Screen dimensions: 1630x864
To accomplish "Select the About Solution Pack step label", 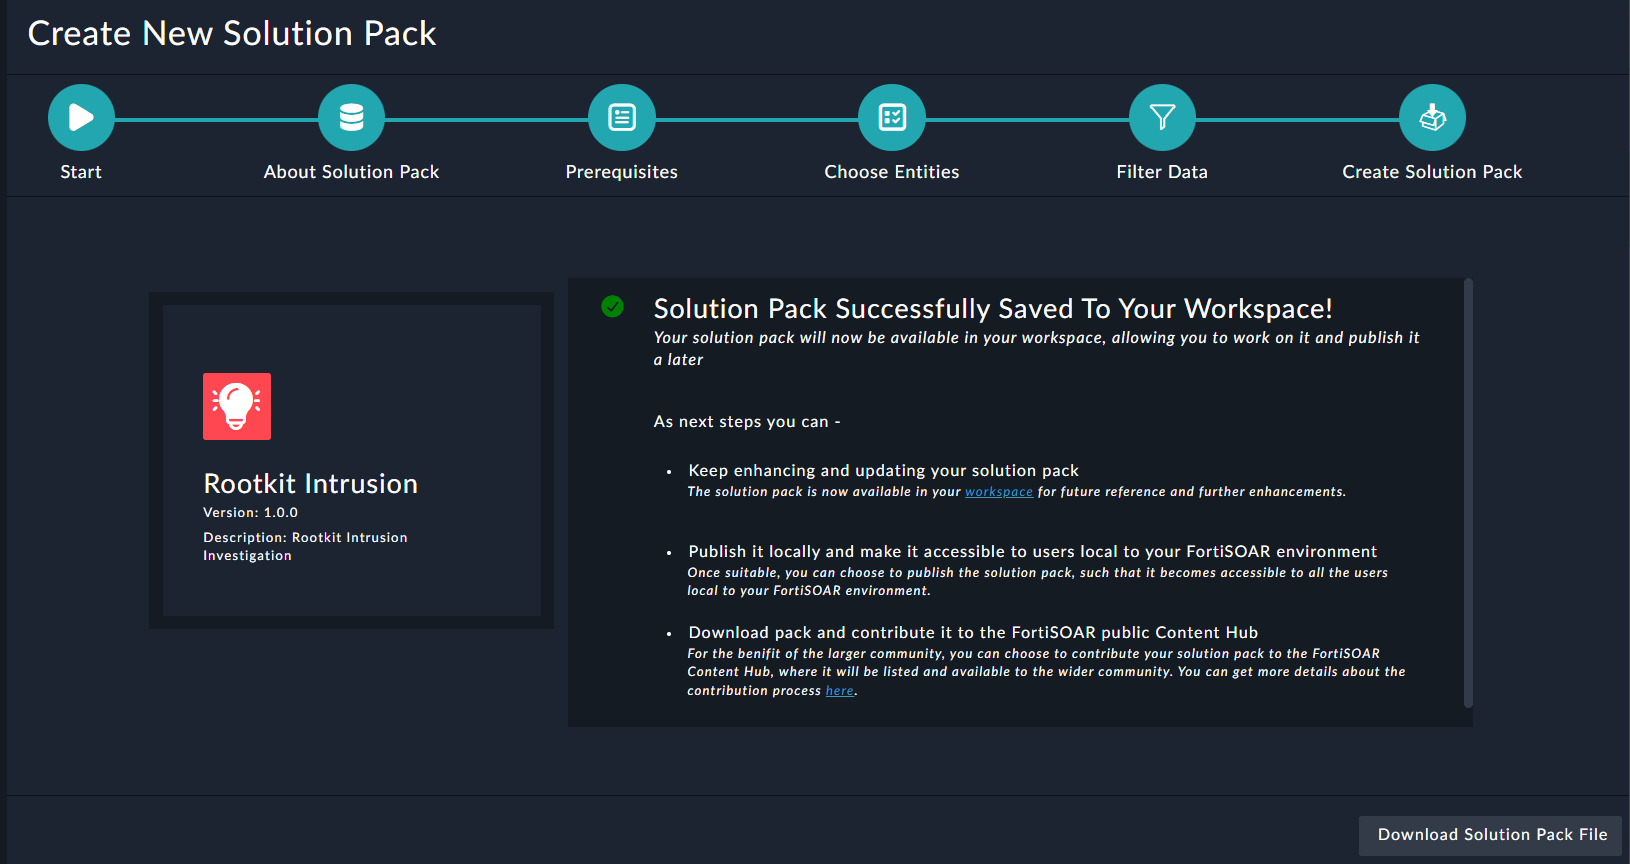I will (x=351, y=171).
